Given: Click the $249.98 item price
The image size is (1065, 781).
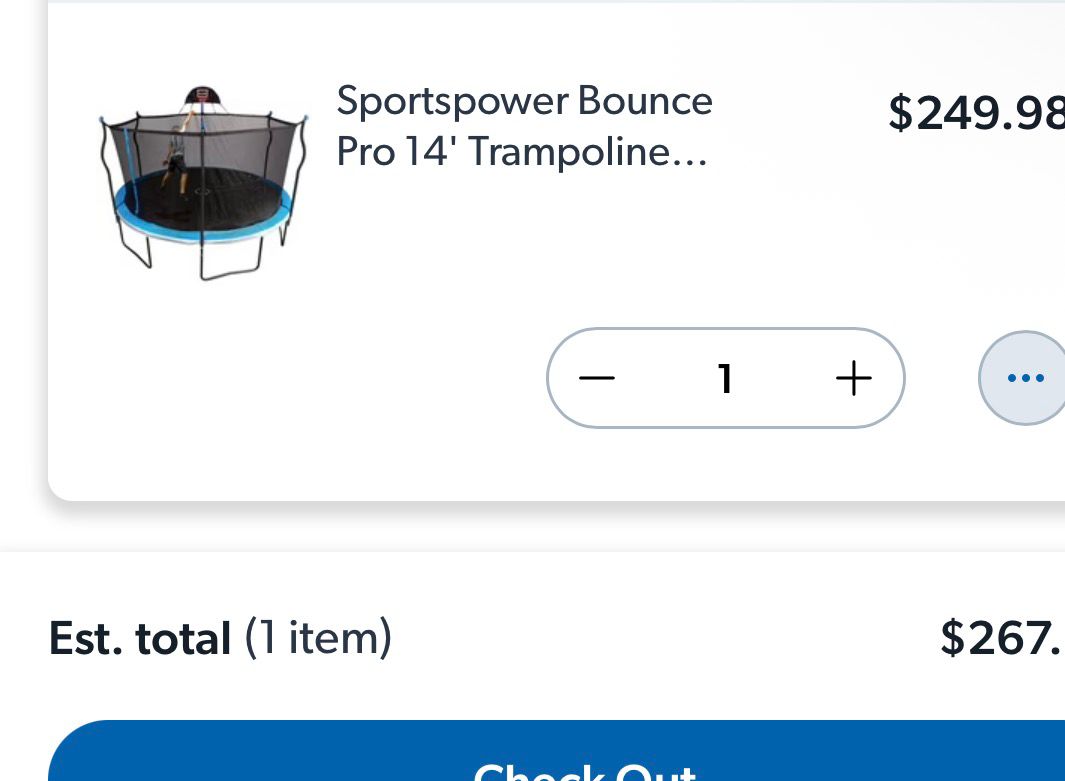Looking at the screenshot, I should [975, 114].
